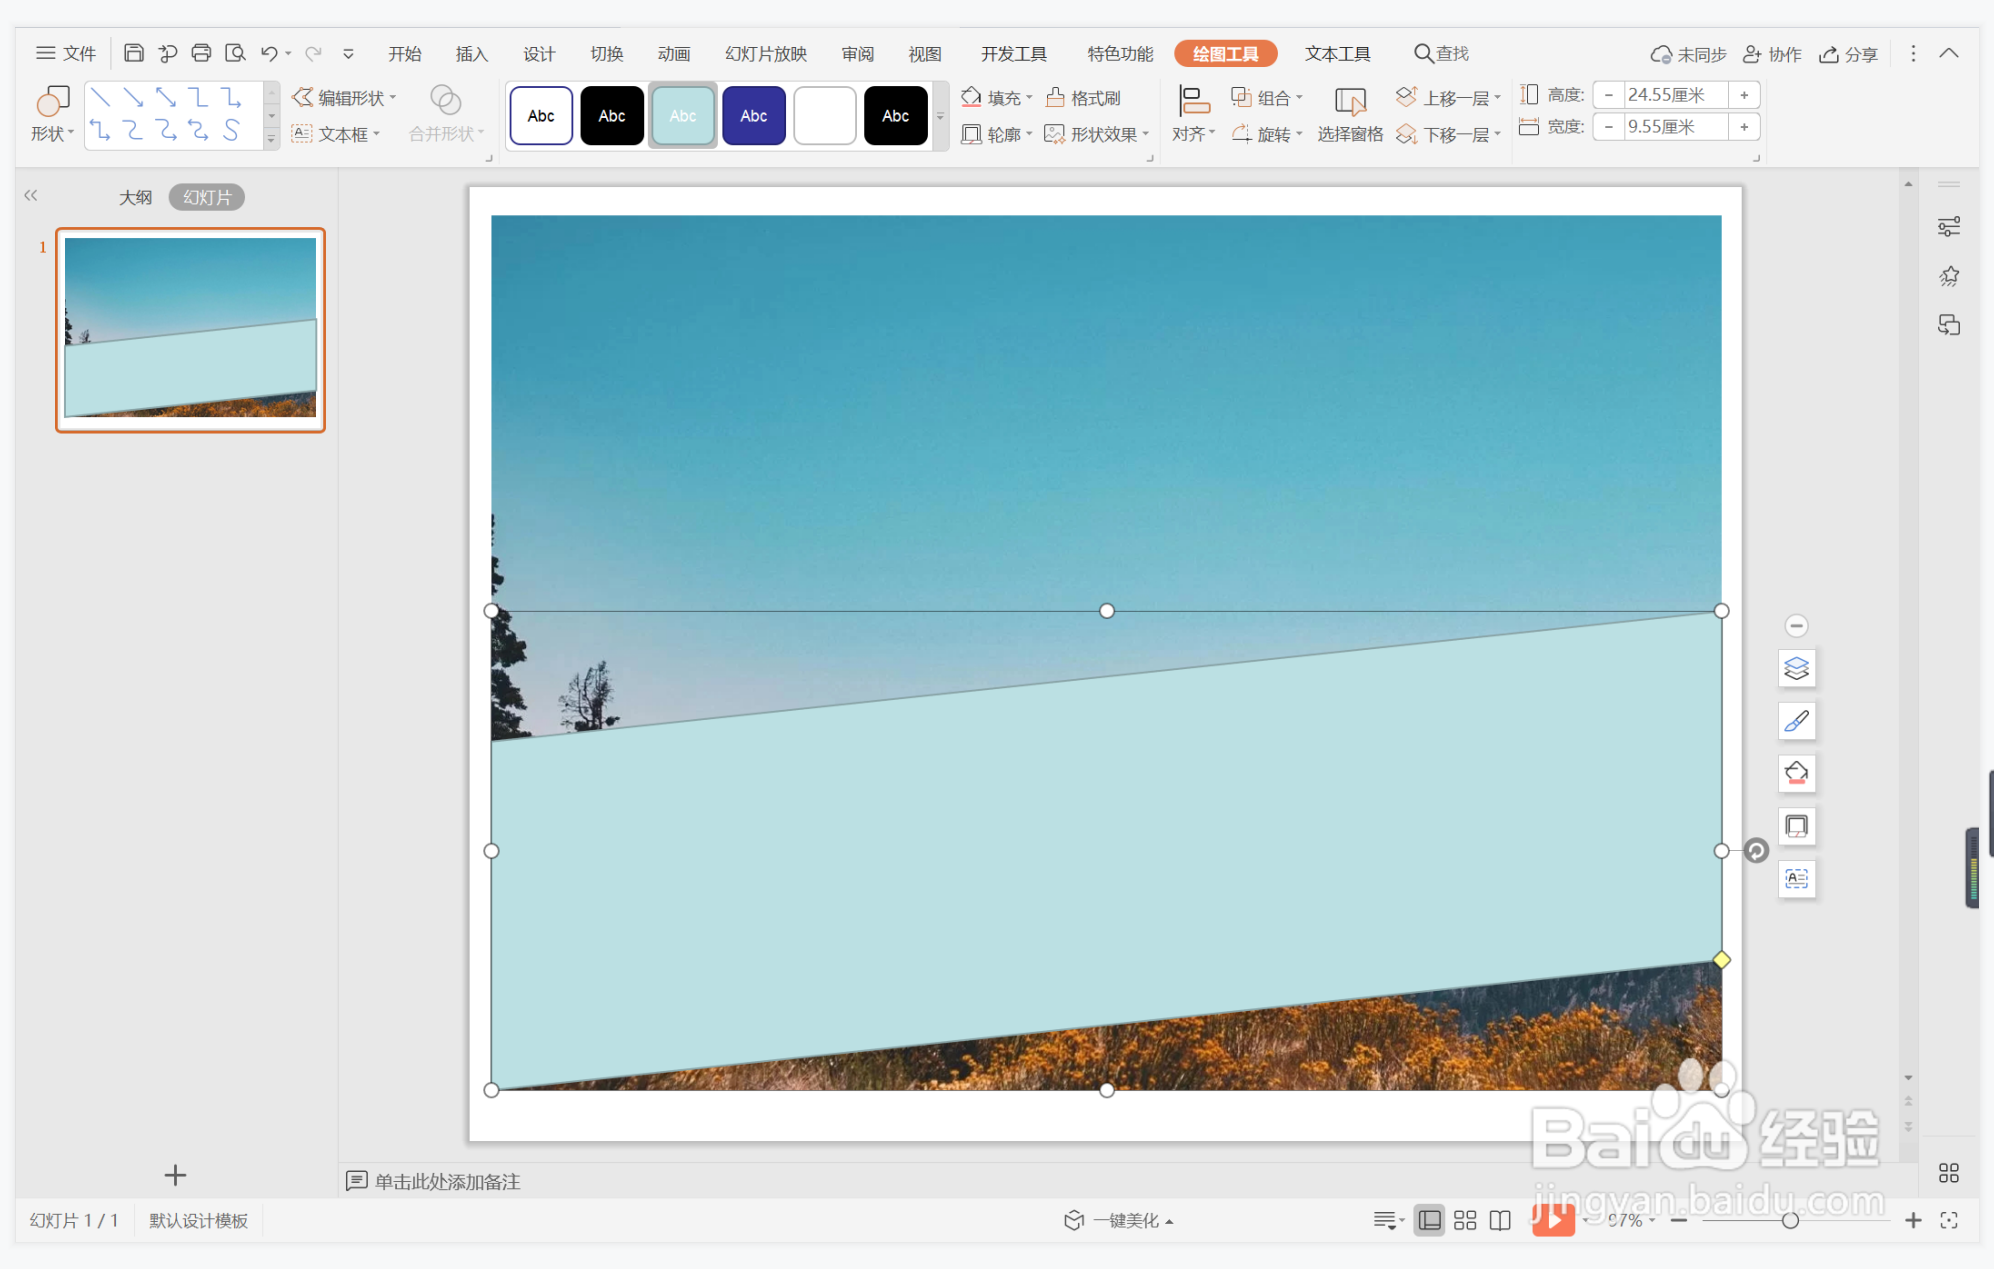Collapse the slide panel with double chevron

(x=31, y=196)
